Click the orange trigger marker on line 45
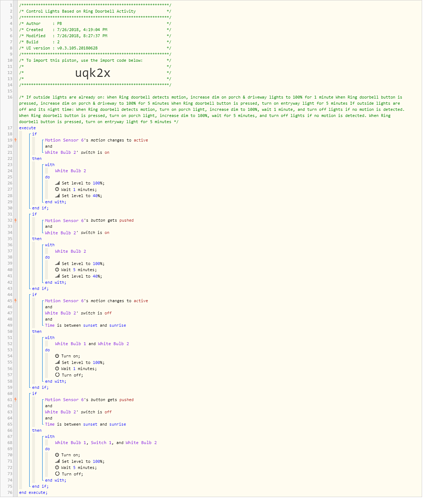425x500 pixels. pyautogui.click(x=15, y=301)
